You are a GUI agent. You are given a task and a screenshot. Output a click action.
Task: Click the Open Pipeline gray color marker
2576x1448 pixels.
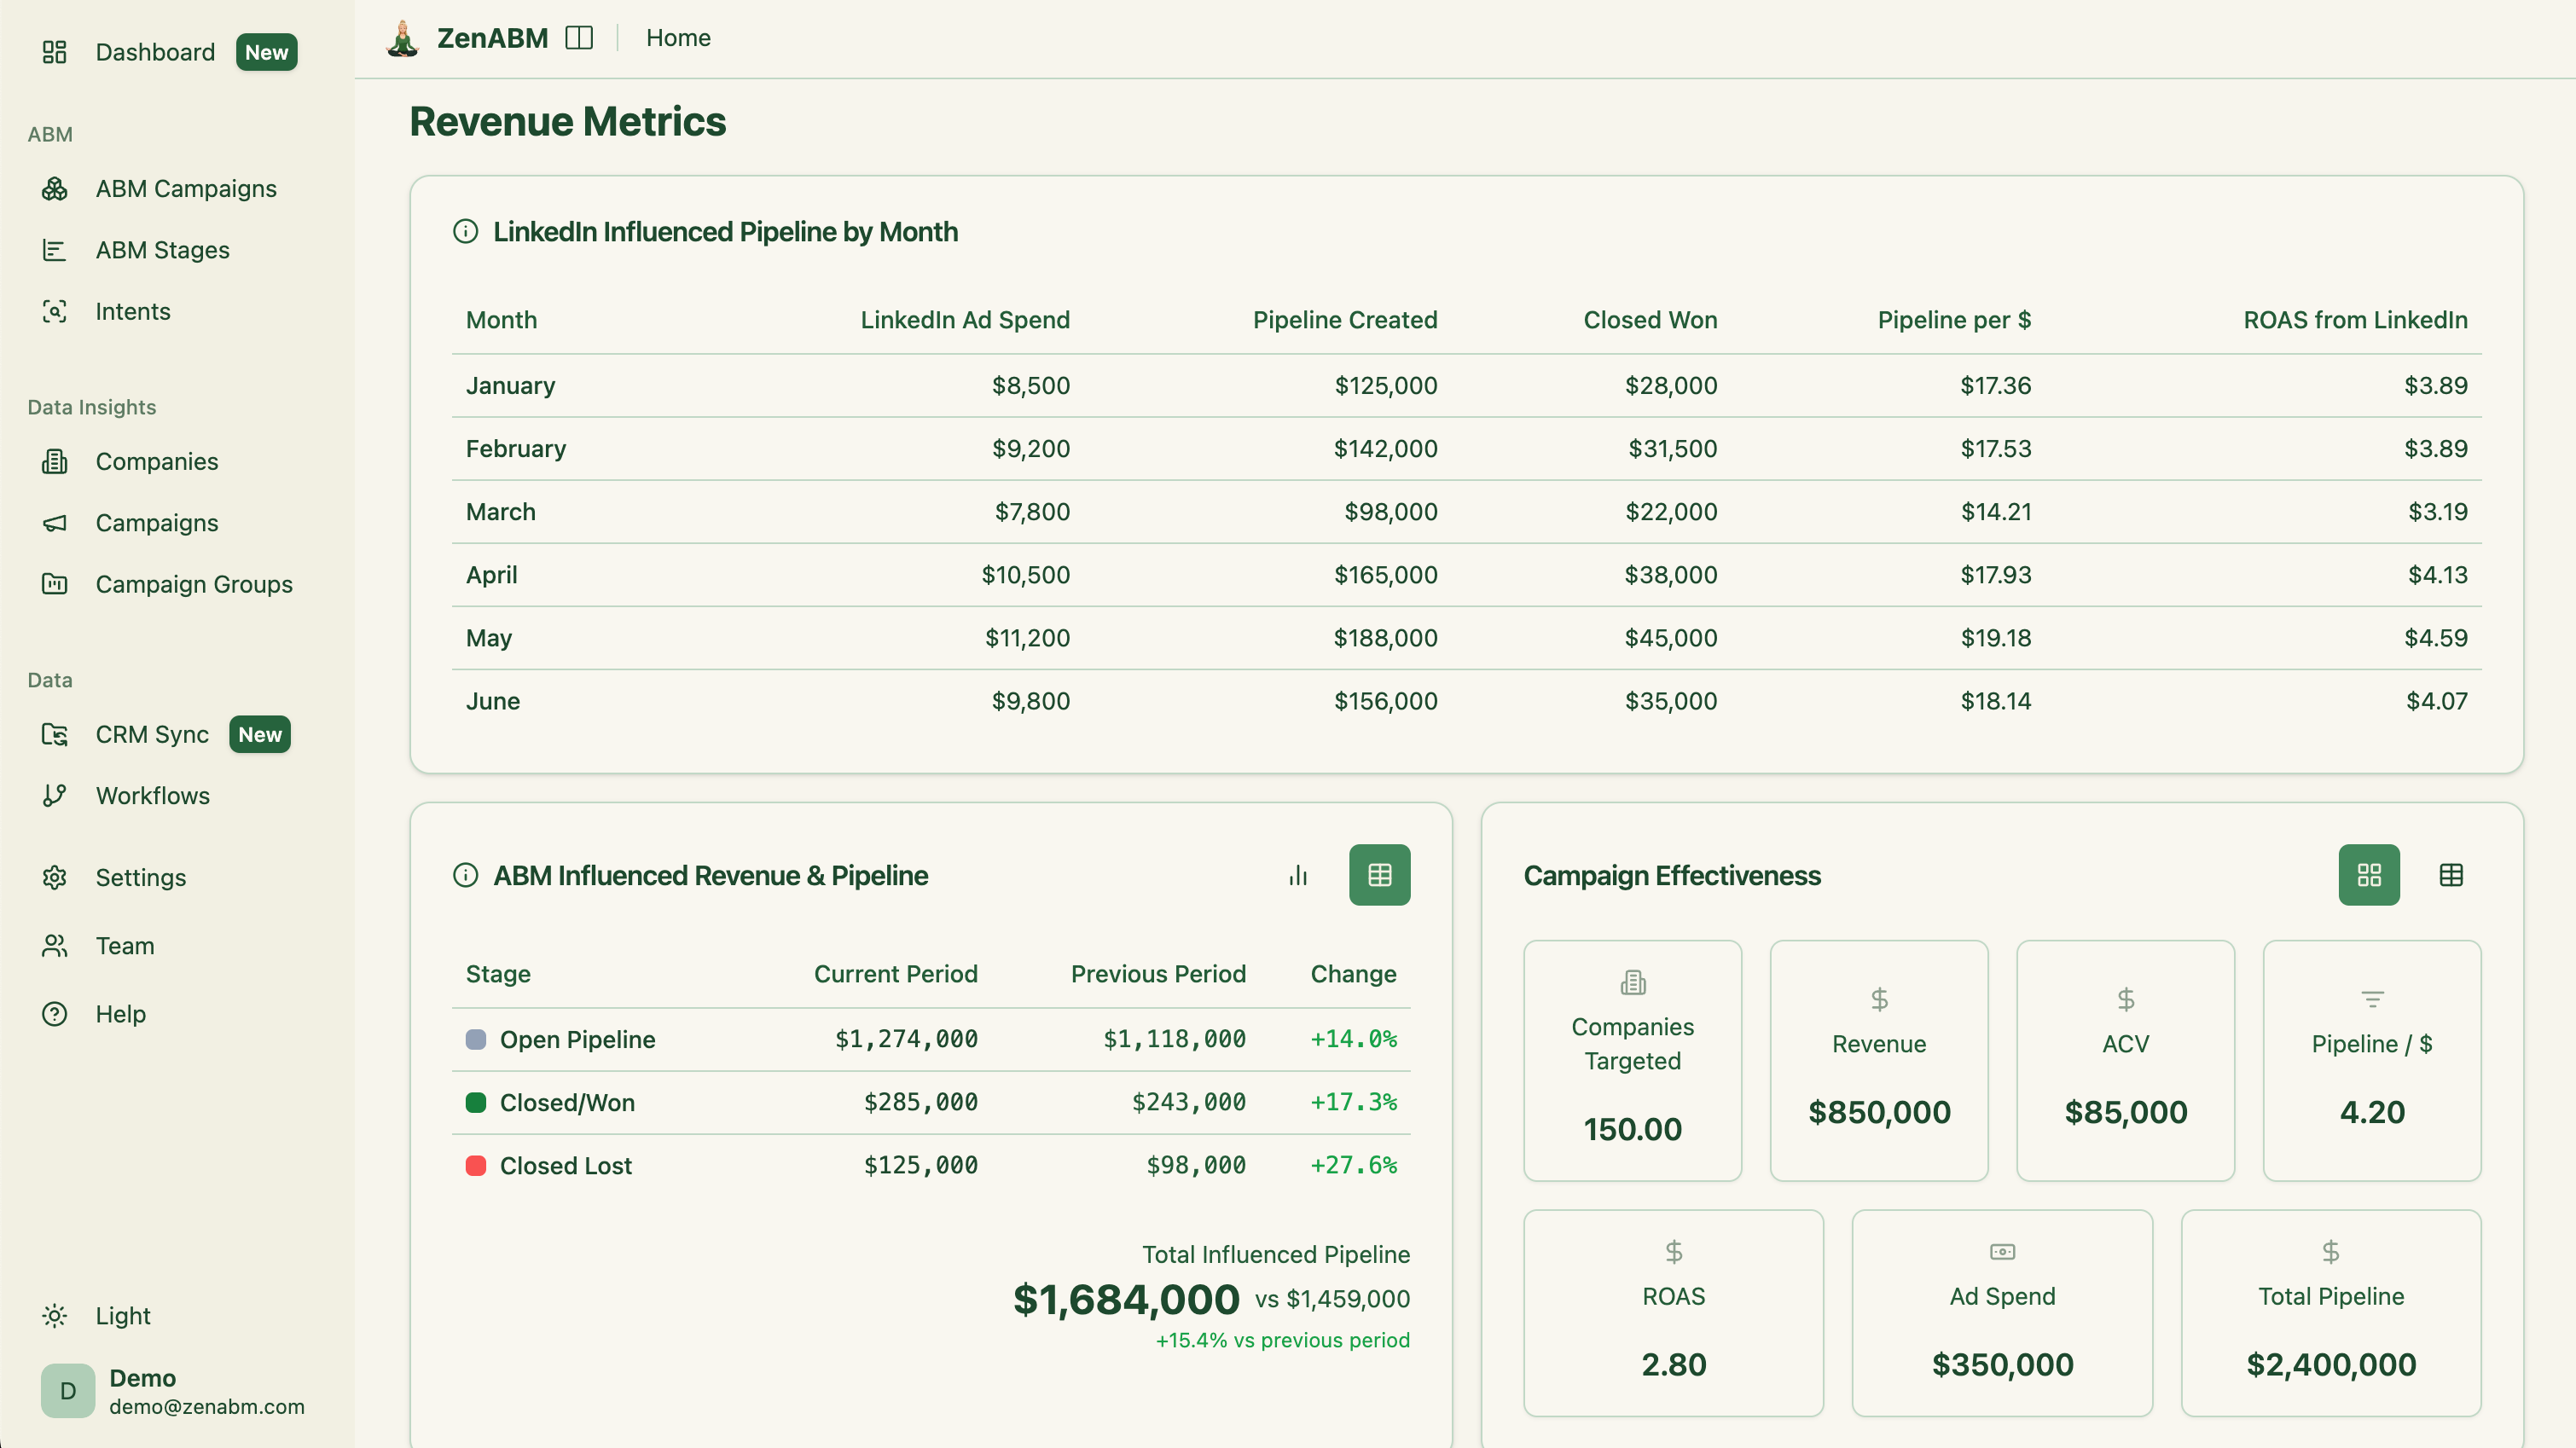pos(476,1039)
